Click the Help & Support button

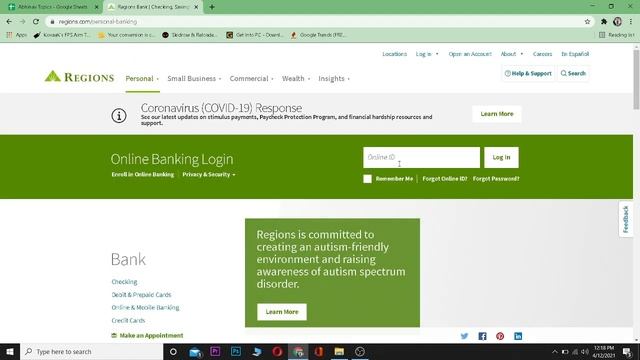pos(528,73)
